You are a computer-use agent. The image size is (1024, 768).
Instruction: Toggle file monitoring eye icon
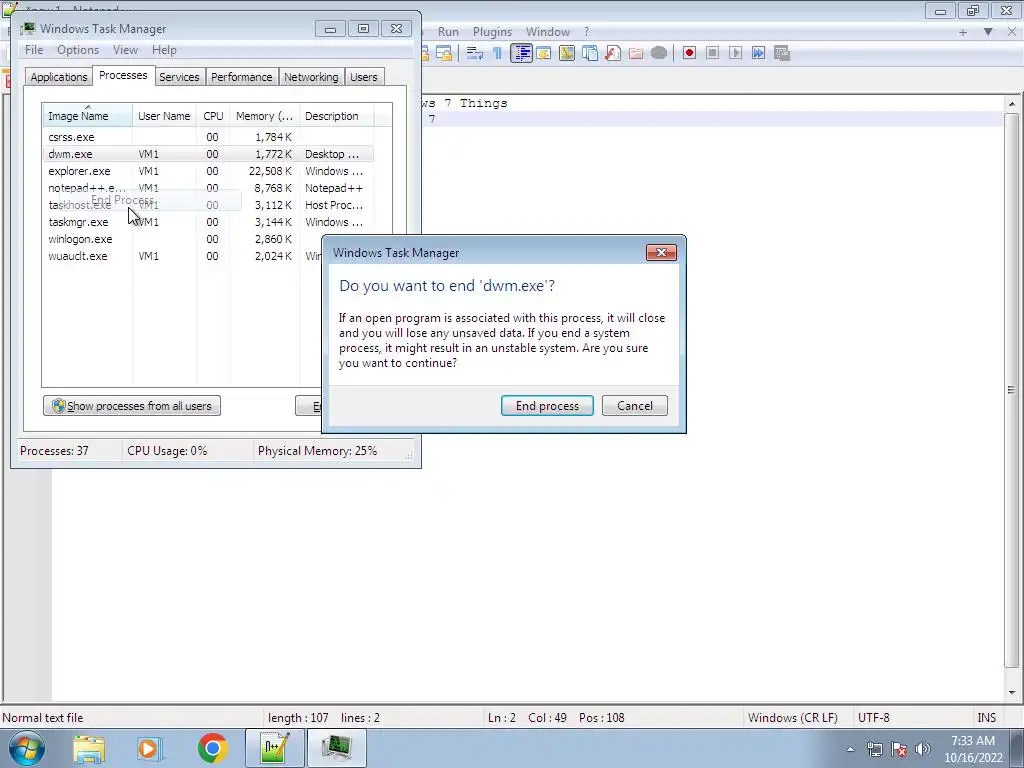[659, 53]
